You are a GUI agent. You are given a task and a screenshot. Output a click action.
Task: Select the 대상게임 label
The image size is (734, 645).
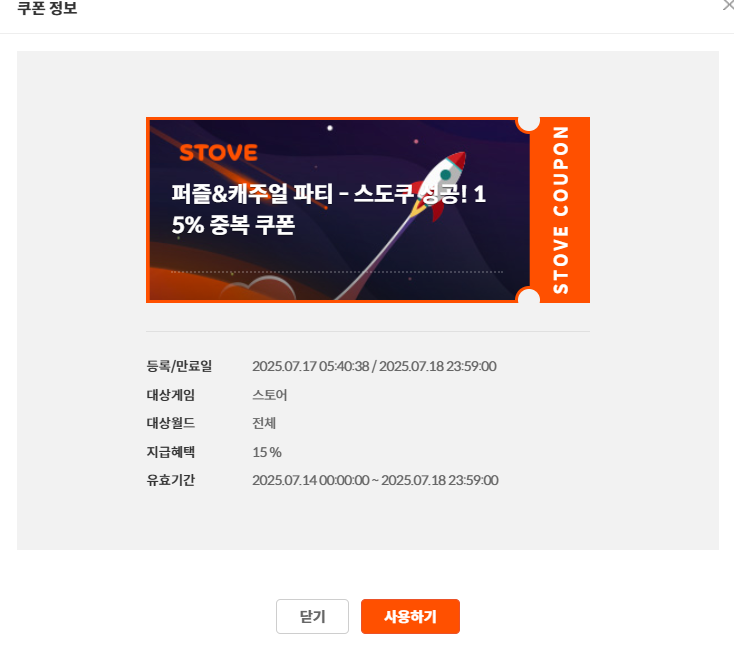[x=171, y=395]
